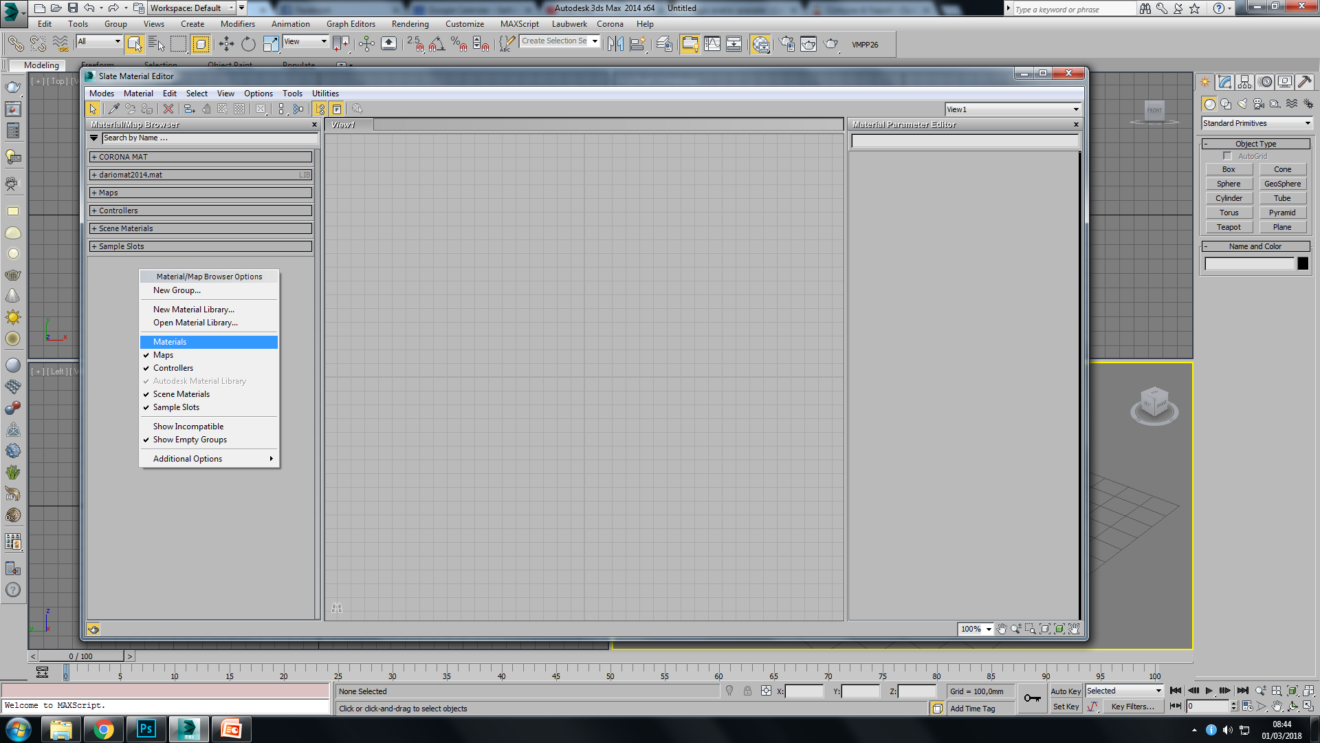Click the 0 / 100 time slider
This screenshot has width=1320, height=743.
(80, 656)
